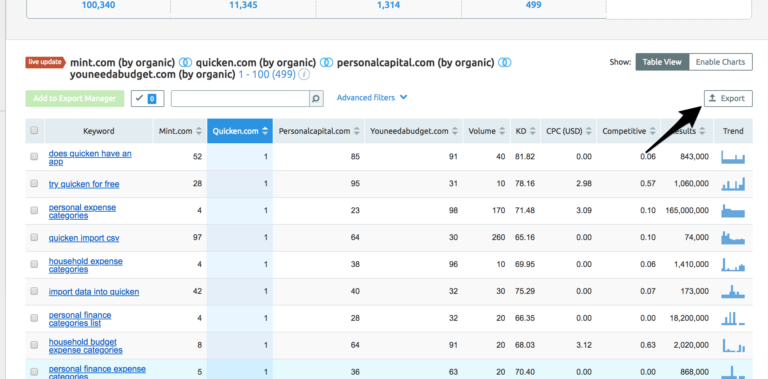768x379 pixels.
Task: Click Add to Export Manager button
Action: pyautogui.click(x=74, y=98)
